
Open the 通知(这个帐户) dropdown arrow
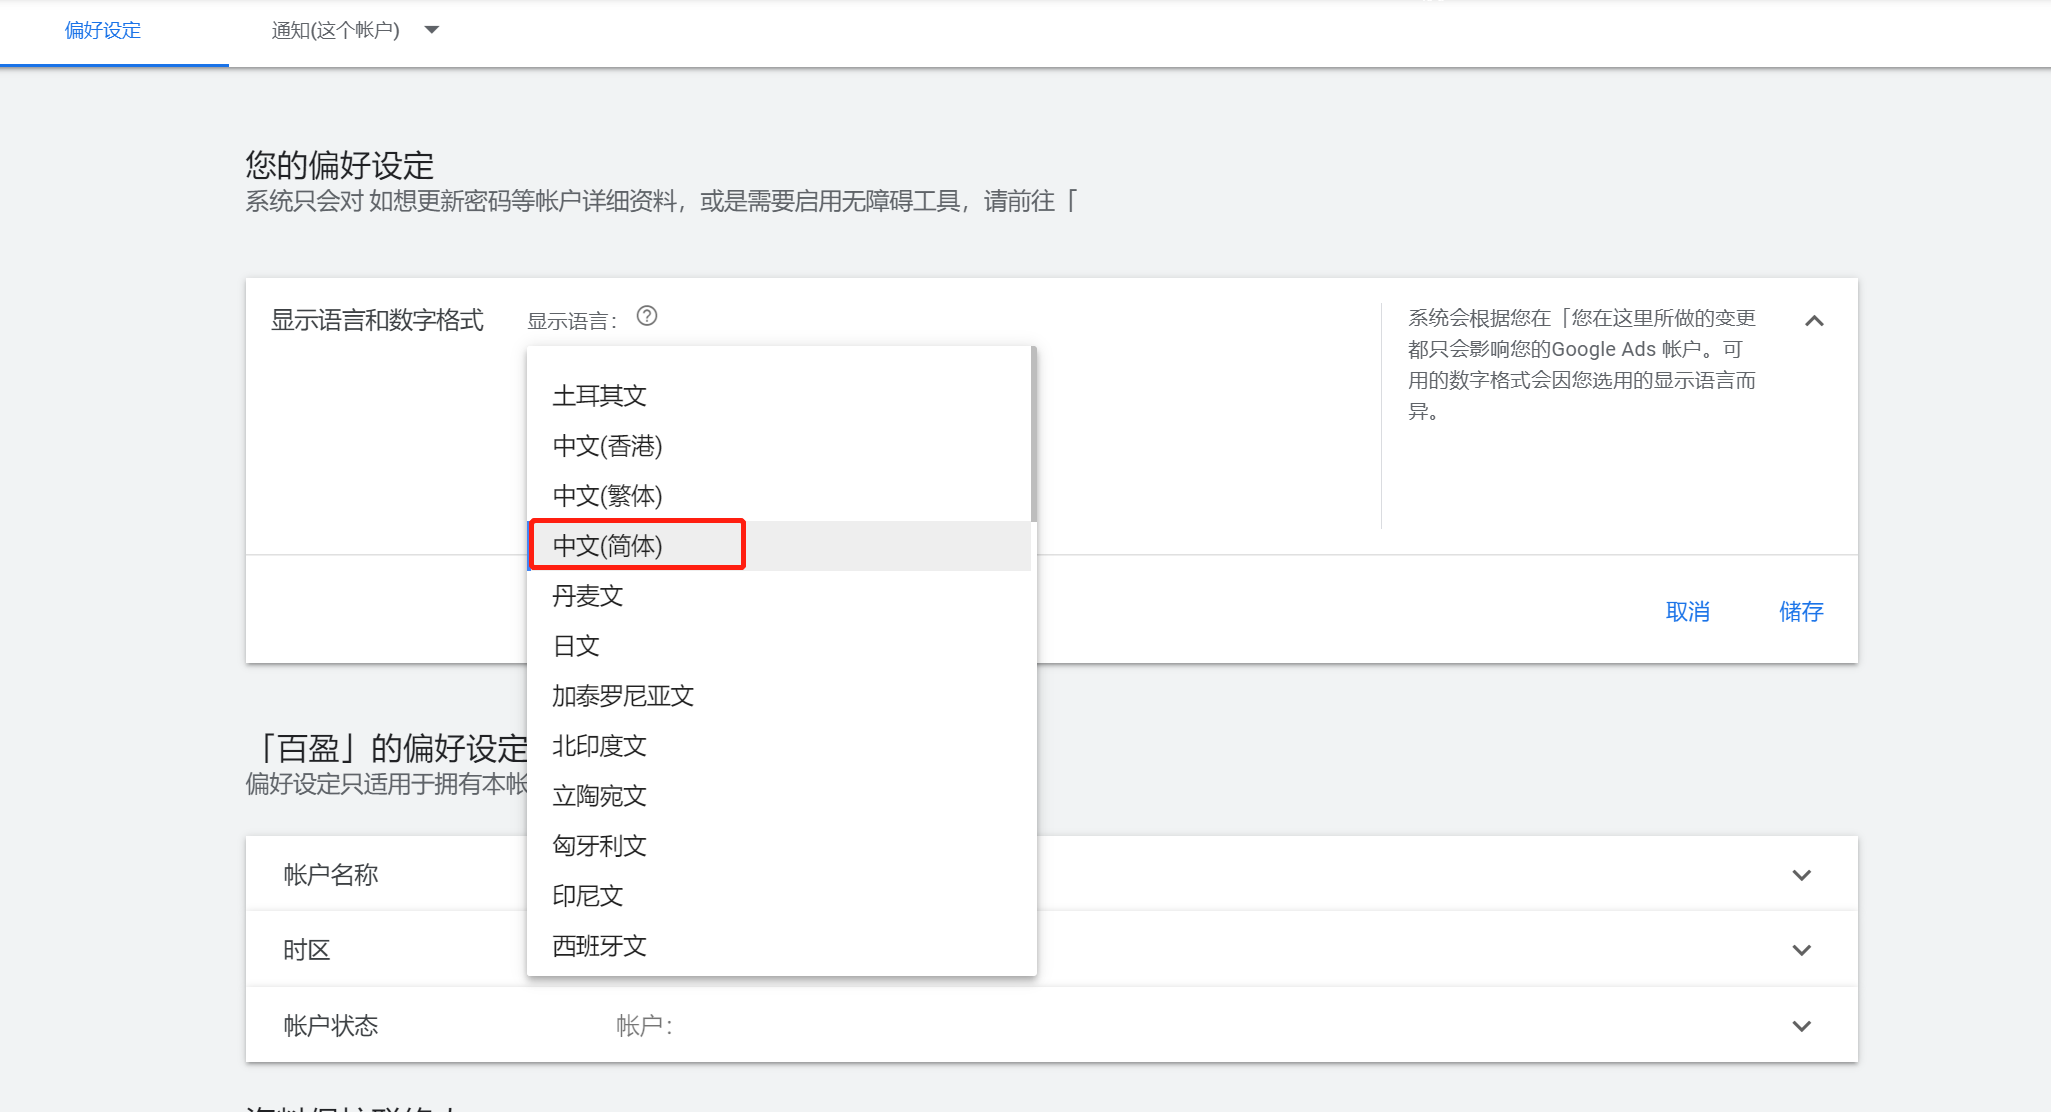click(431, 30)
